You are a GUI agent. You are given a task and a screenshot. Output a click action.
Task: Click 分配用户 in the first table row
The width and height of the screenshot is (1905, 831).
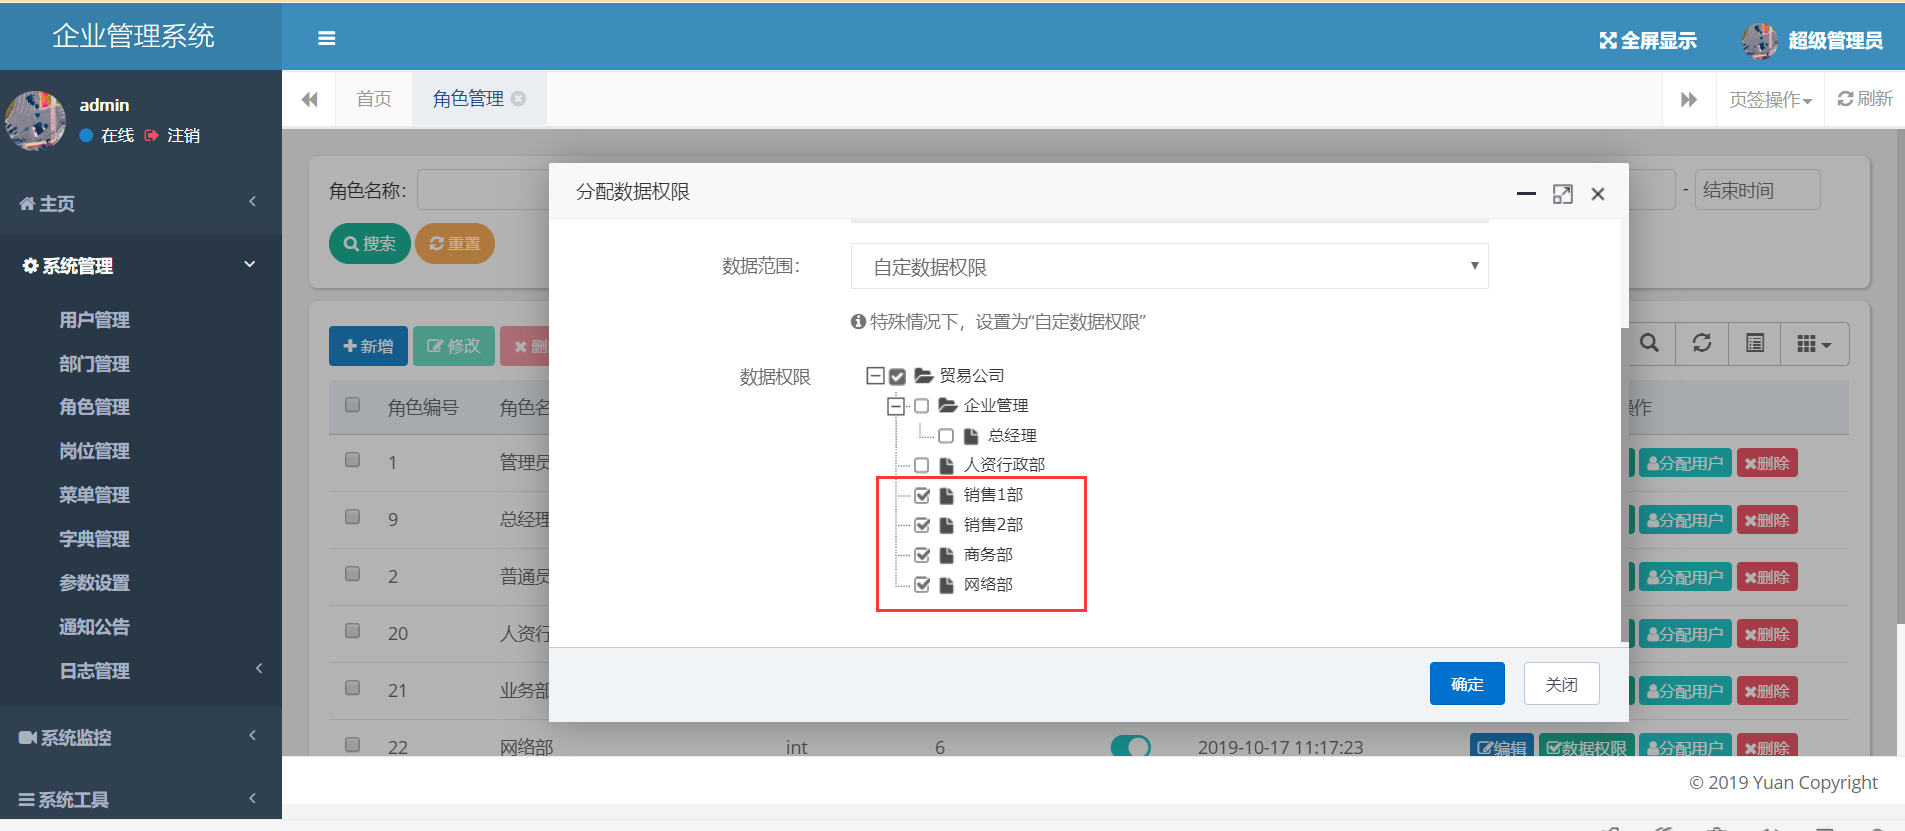tap(1685, 463)
